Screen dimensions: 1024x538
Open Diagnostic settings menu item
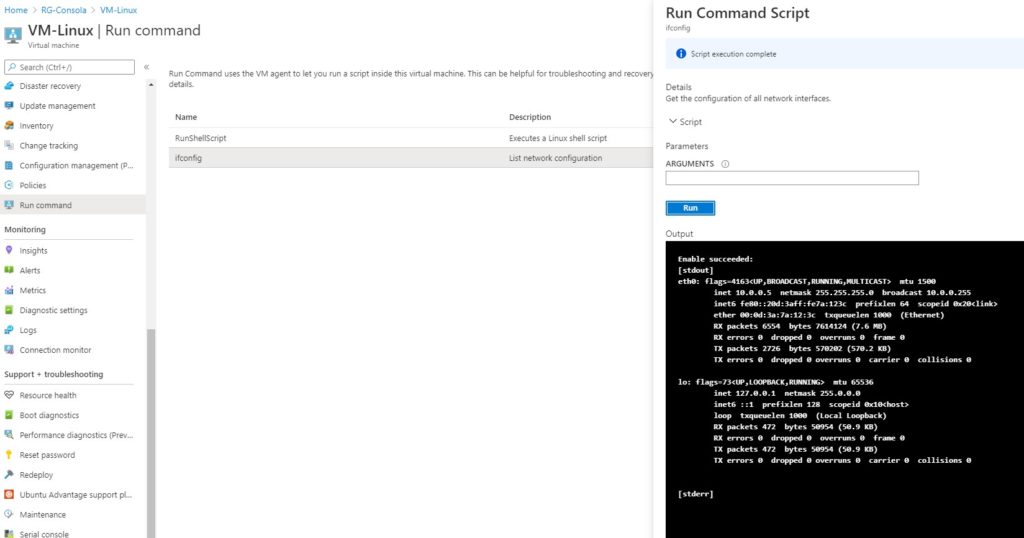(x=54, y=310)
